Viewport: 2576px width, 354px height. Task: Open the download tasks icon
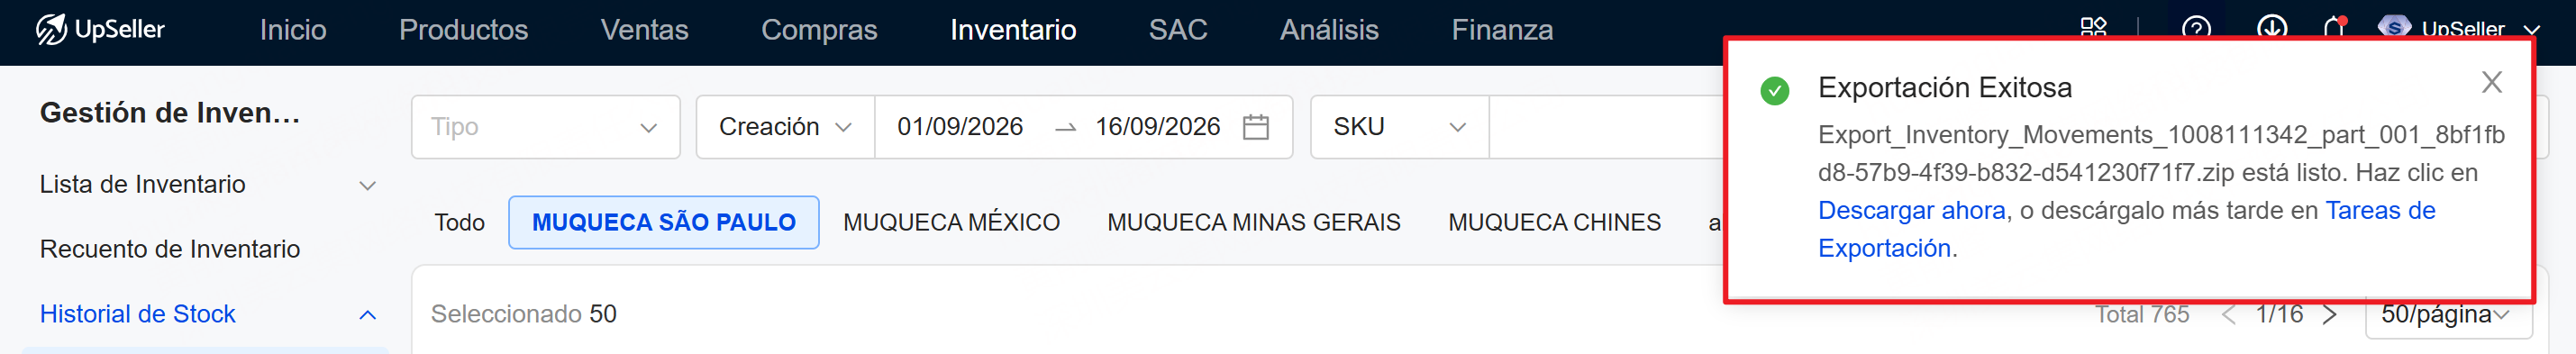(2272, 29)
